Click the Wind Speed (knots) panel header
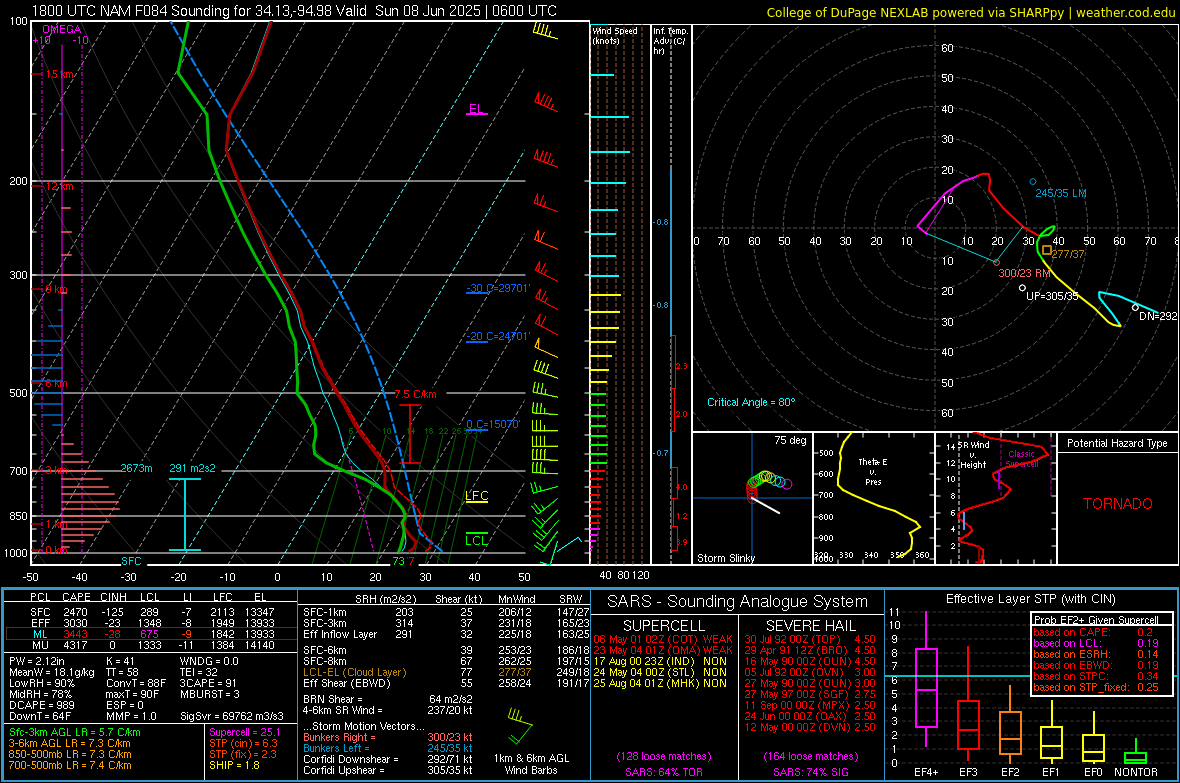 click(615, 35)
